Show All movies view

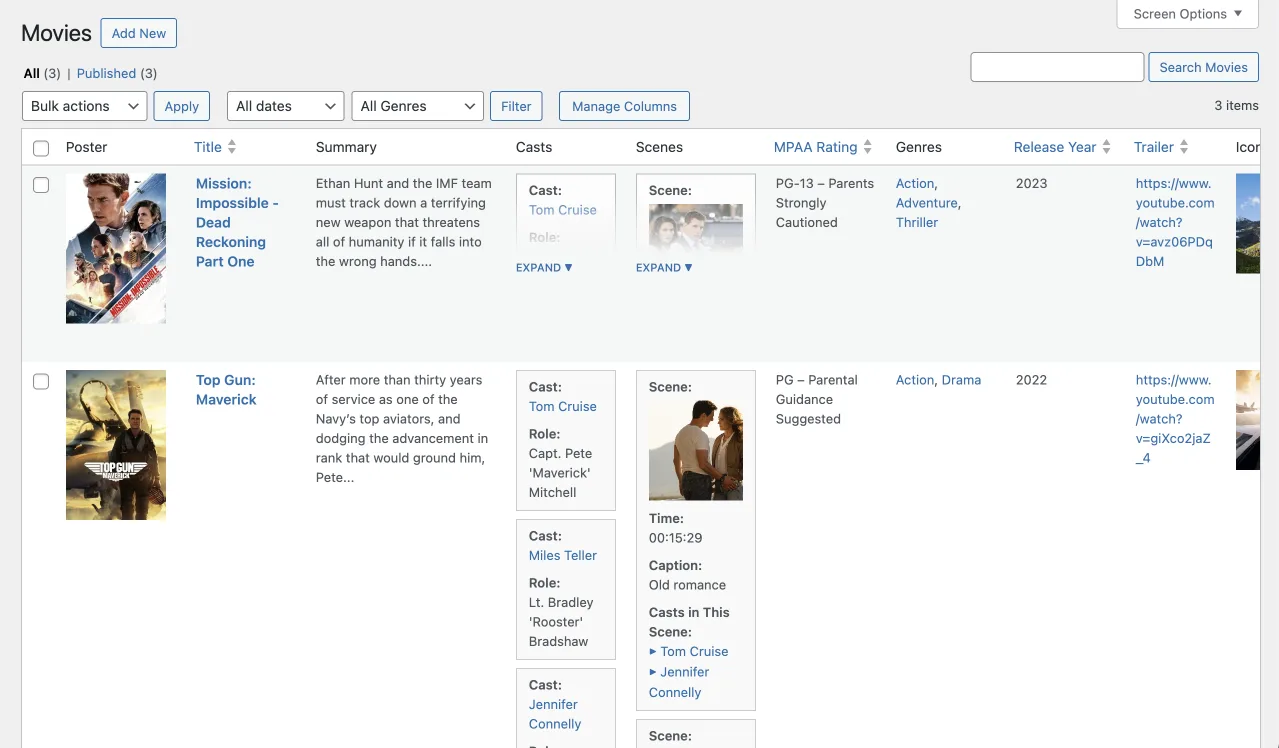coord(32,73)
